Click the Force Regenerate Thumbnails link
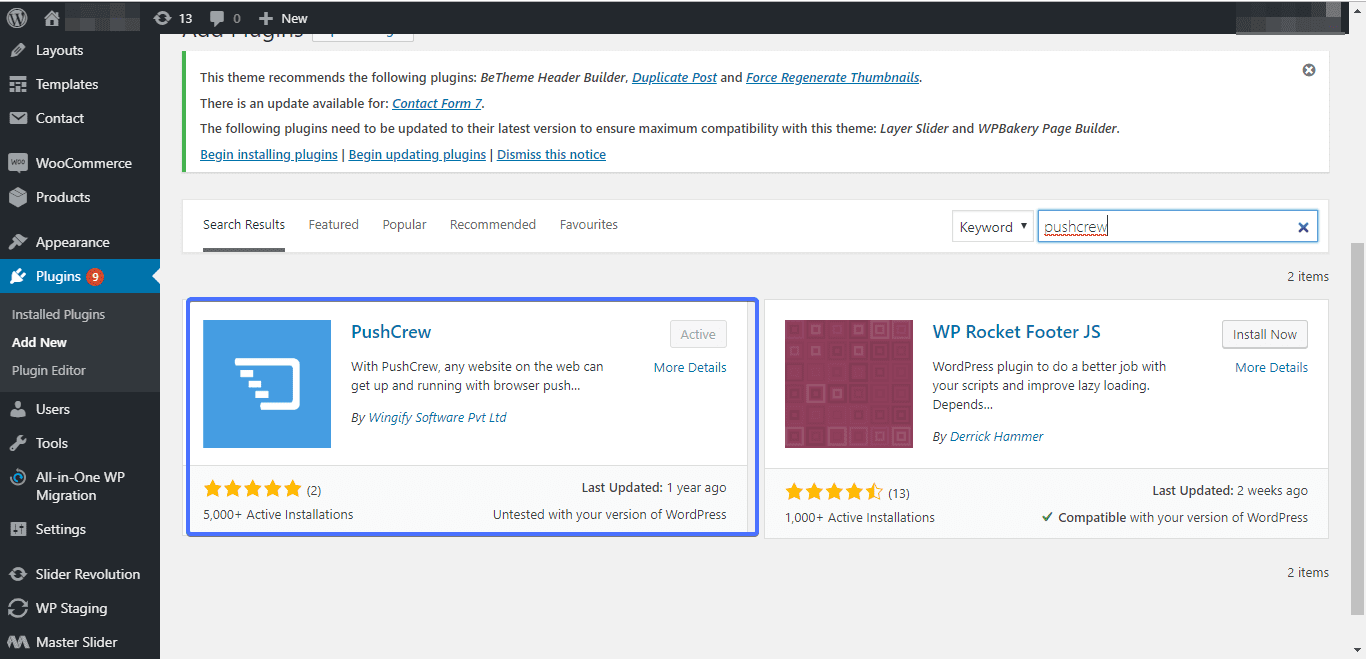The image size is (1366, 659). point(833,77)
